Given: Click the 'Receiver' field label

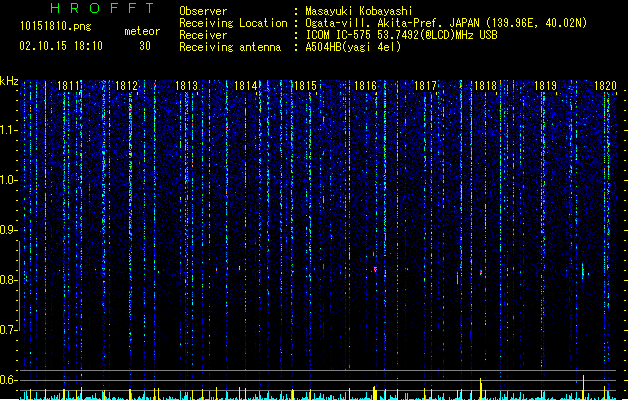Looking at the screenshot, I should tap(203, 35).
